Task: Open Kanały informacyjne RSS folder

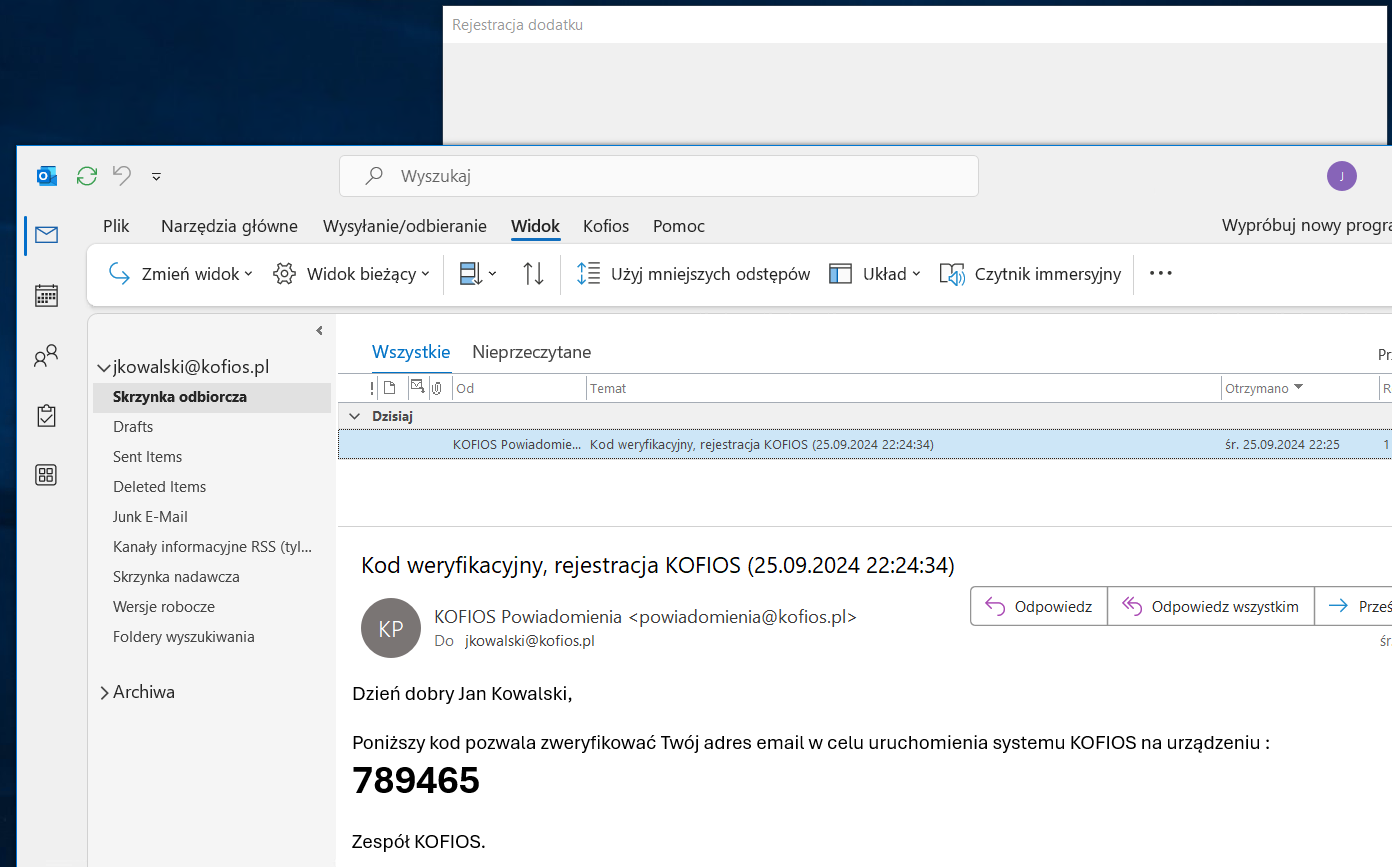Action: pos(212,547)
